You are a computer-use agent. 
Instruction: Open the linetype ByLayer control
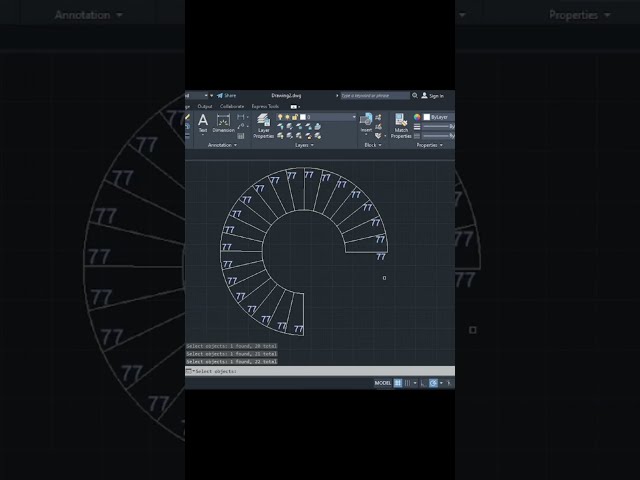436,136
